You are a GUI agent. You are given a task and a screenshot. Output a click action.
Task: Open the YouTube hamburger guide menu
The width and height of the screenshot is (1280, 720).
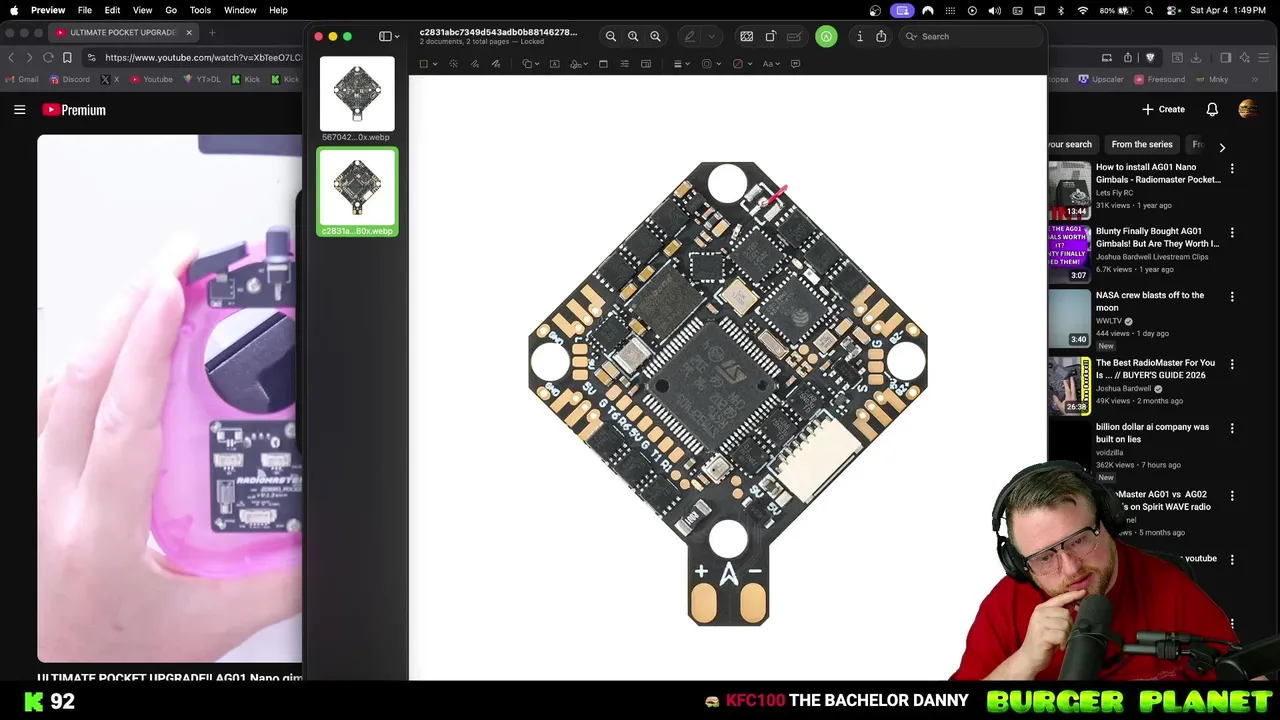click(19, 110)
